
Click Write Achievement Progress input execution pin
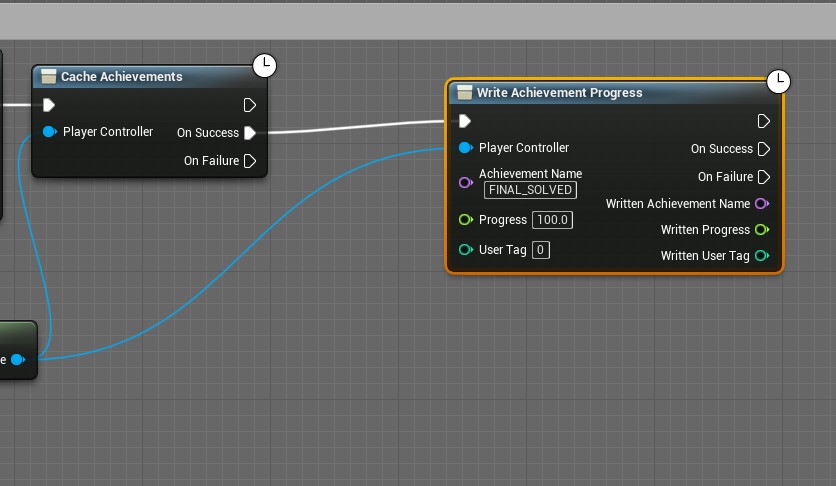(x=465, y=121)
